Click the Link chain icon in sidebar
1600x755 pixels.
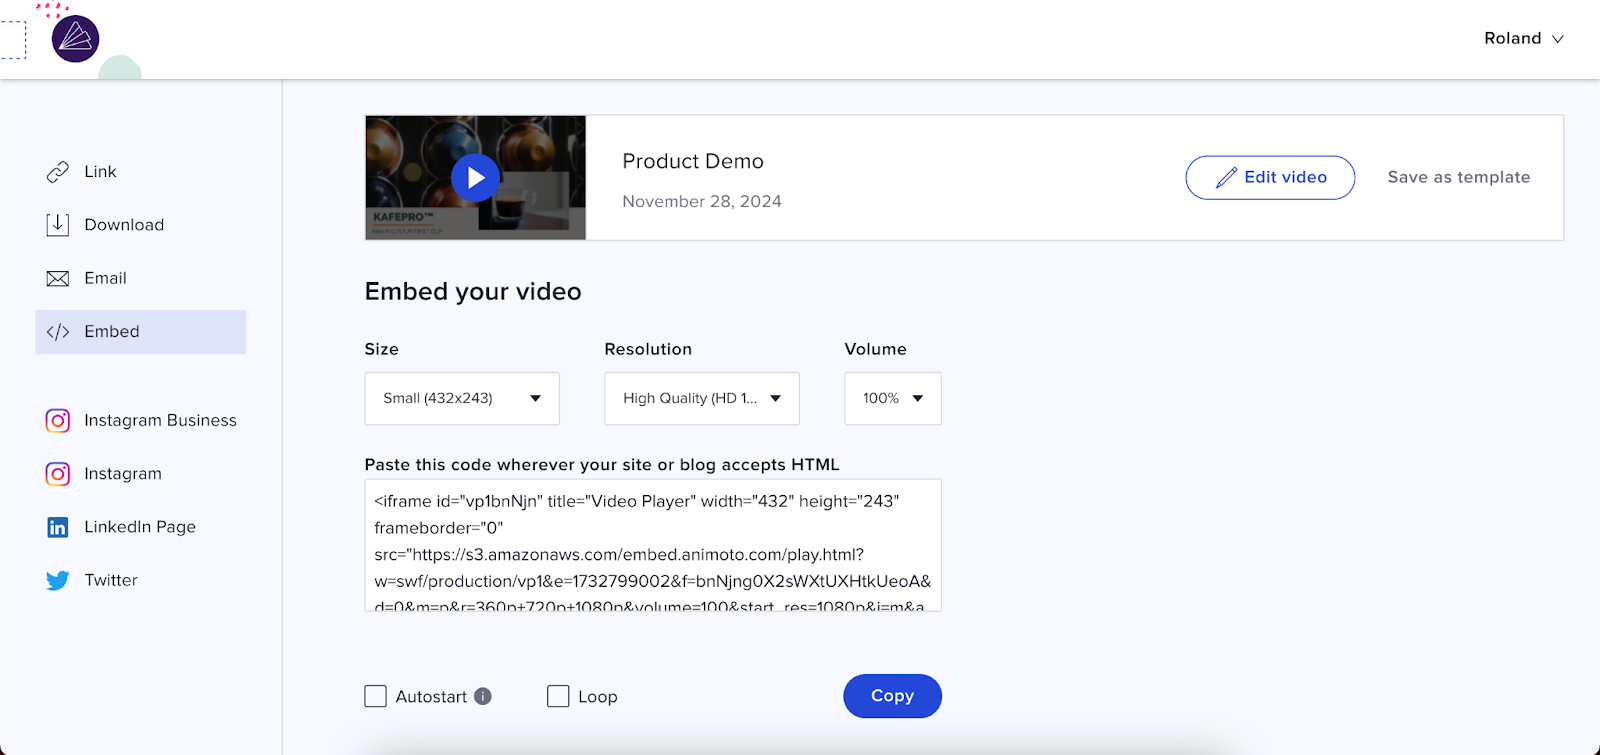click(58, 172)
